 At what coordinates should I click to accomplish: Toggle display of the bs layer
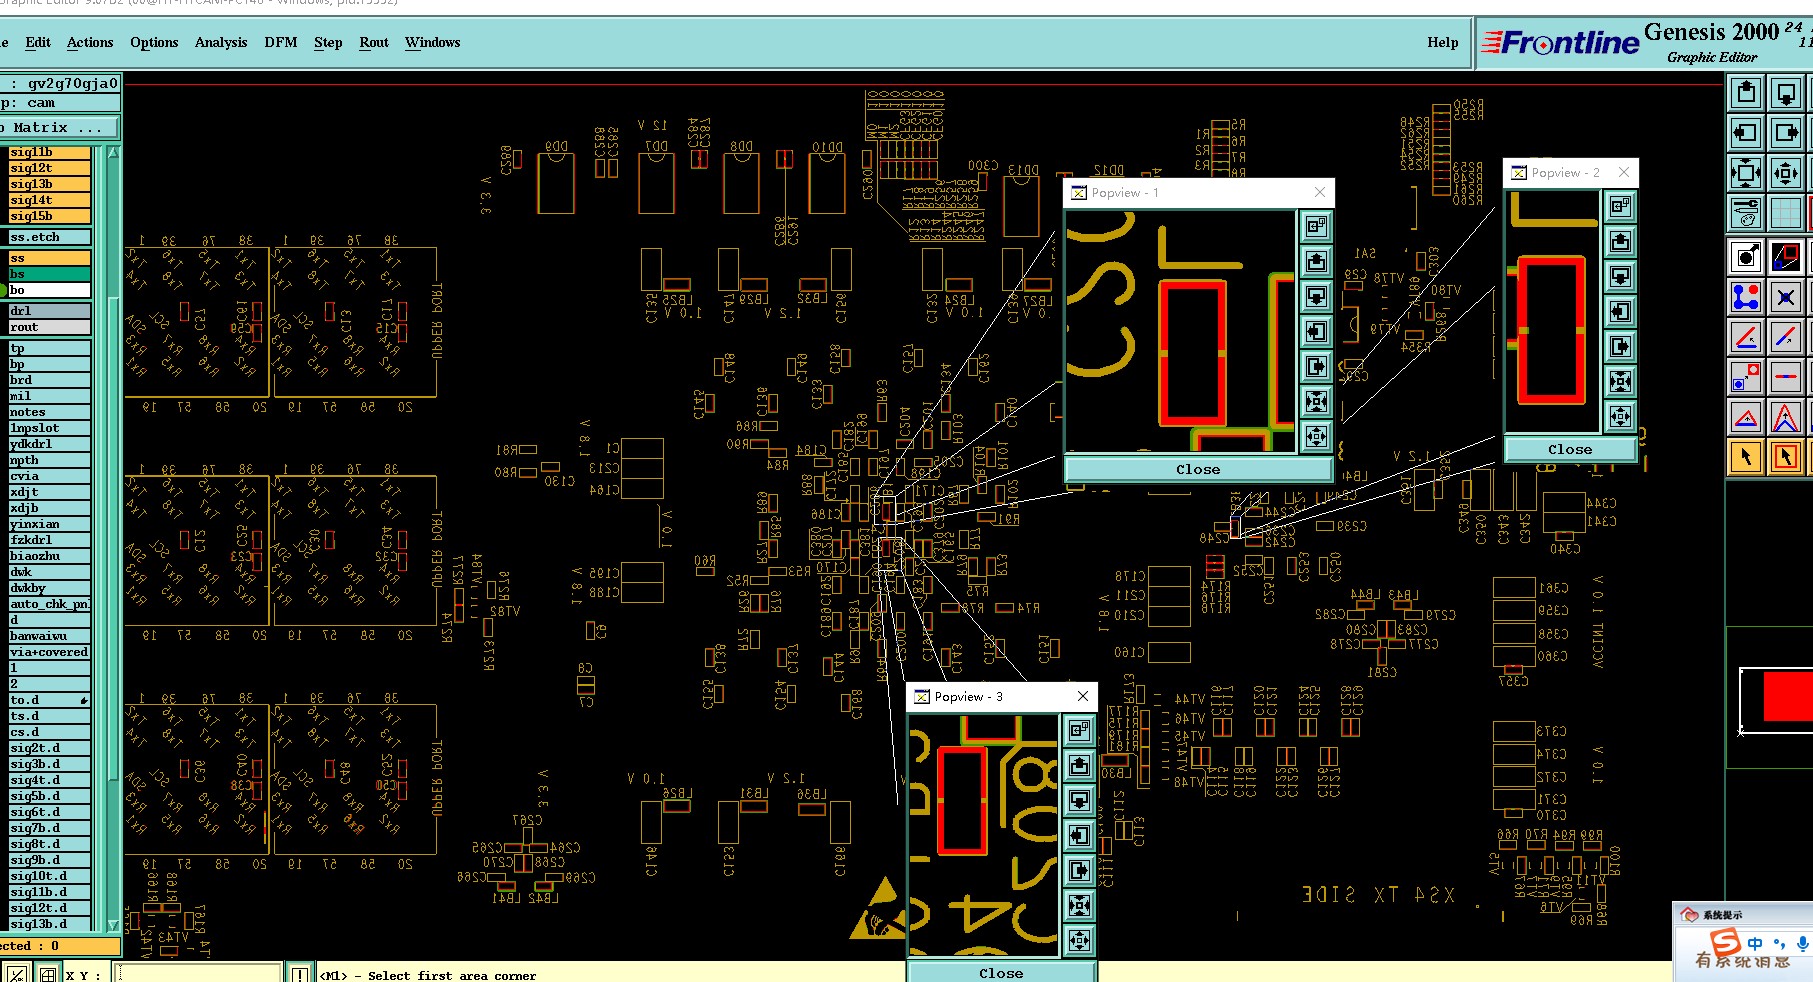point(50,274)
